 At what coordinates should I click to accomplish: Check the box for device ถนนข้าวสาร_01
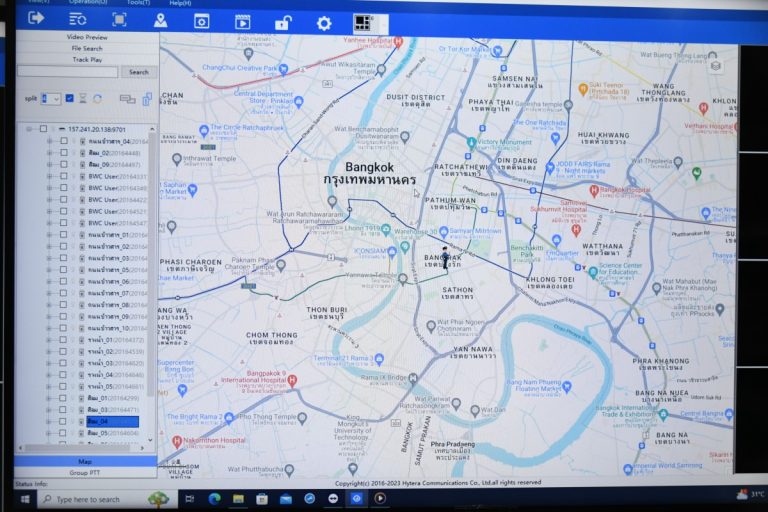click(64, 235)
